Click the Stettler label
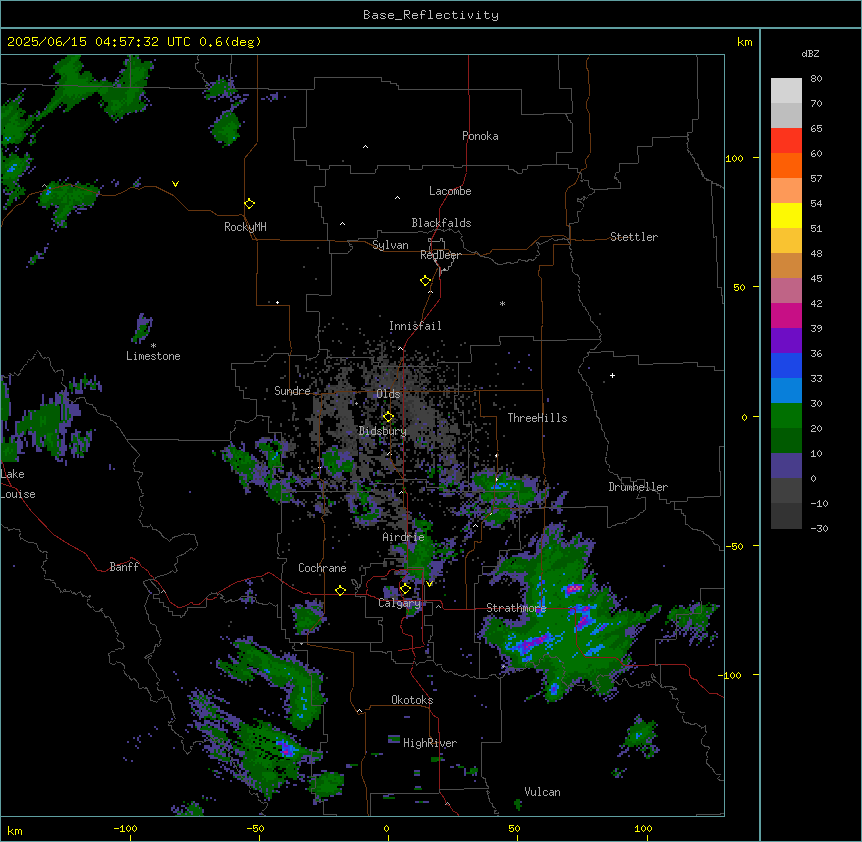 pyautogui.click(x=634, y=237)
